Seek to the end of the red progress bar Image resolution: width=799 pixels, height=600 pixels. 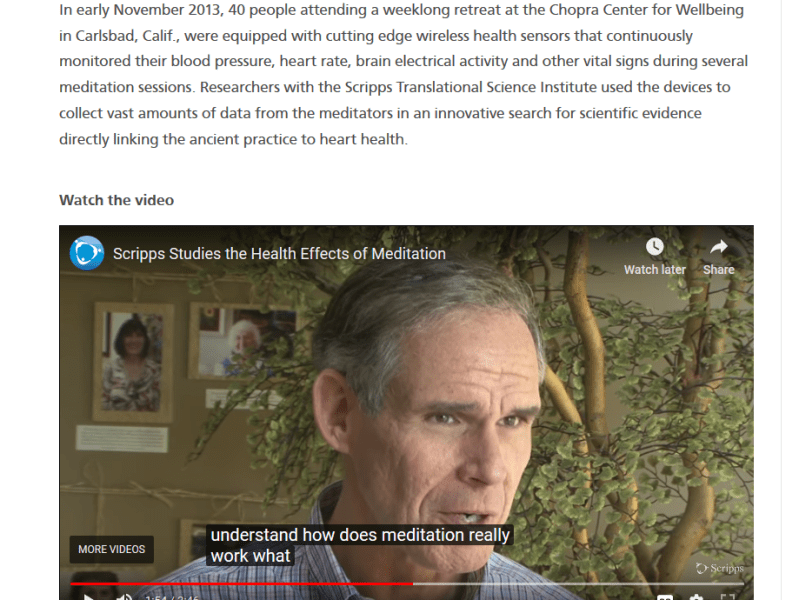click(413, 584)
